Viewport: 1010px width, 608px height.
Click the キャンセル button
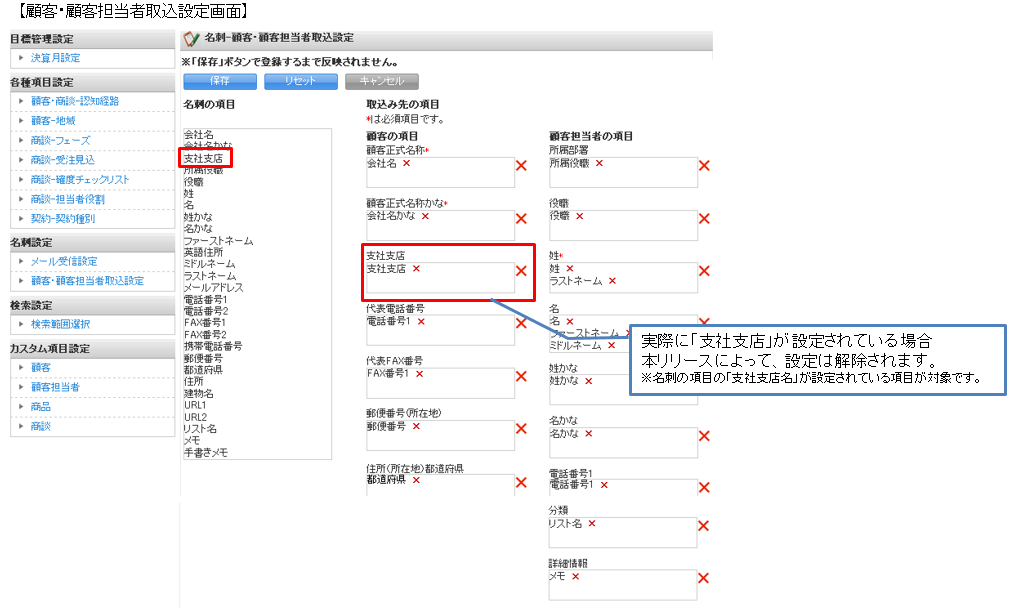click(381, 81)
